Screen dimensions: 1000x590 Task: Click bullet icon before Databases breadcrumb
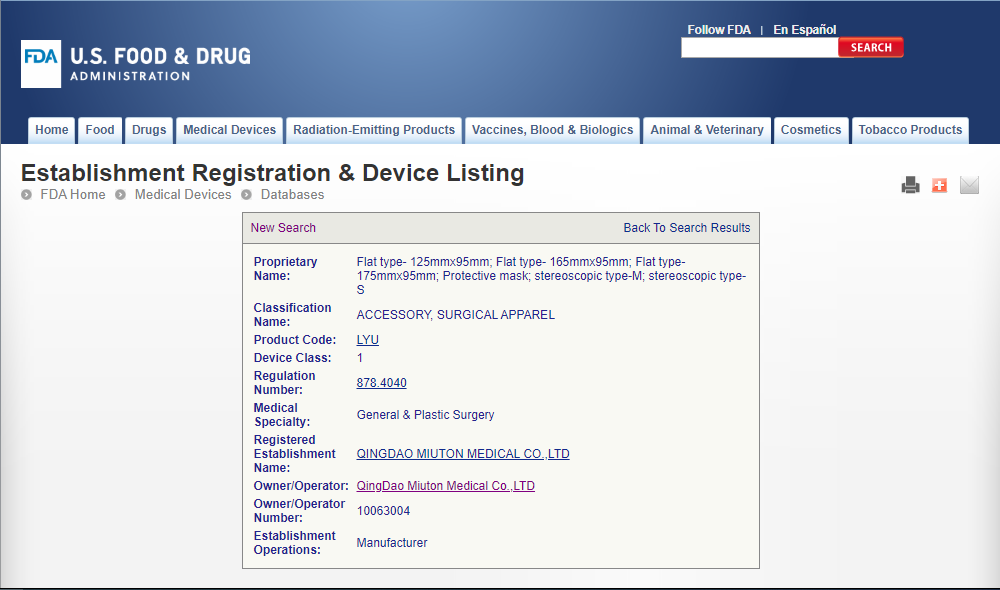coord(246,195)
